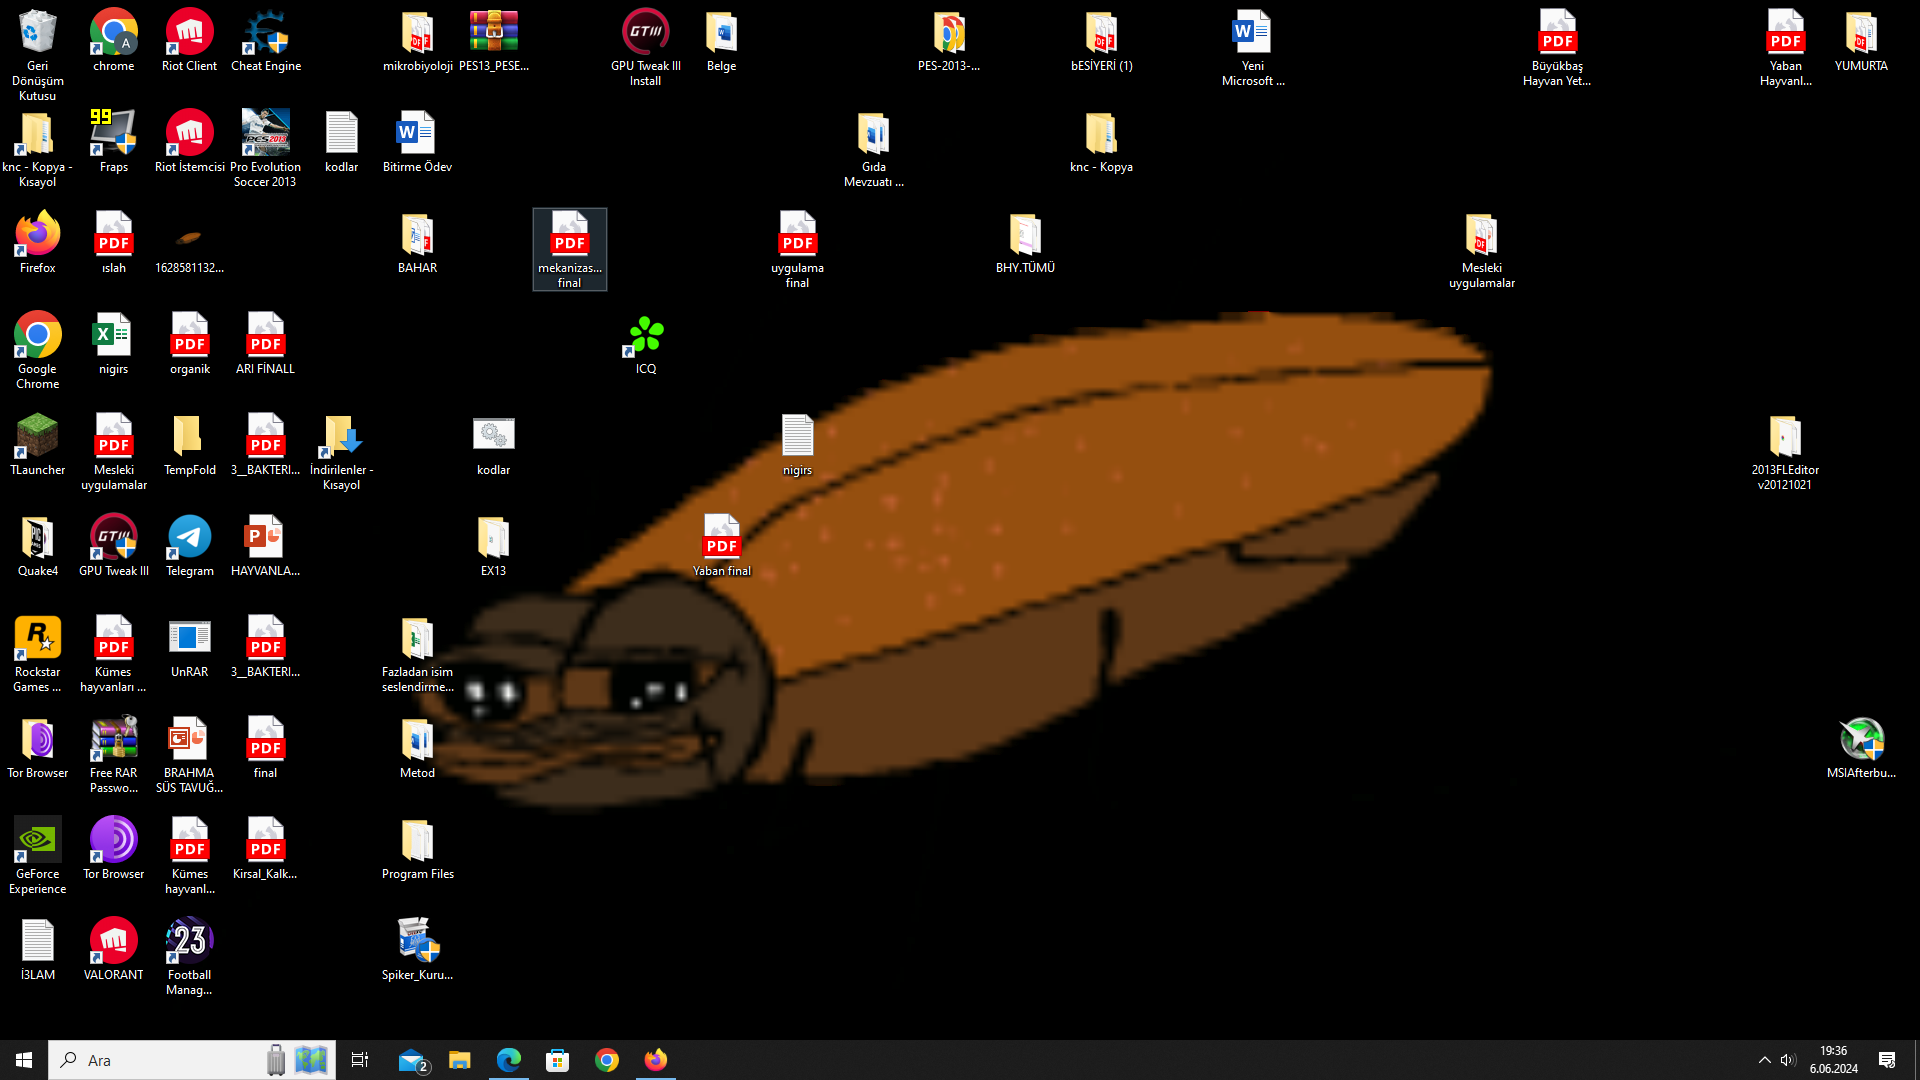1920x1080 pixels.
Task: Select the VALORANT desktop shortcut
Action: click(x=113, y=949)
